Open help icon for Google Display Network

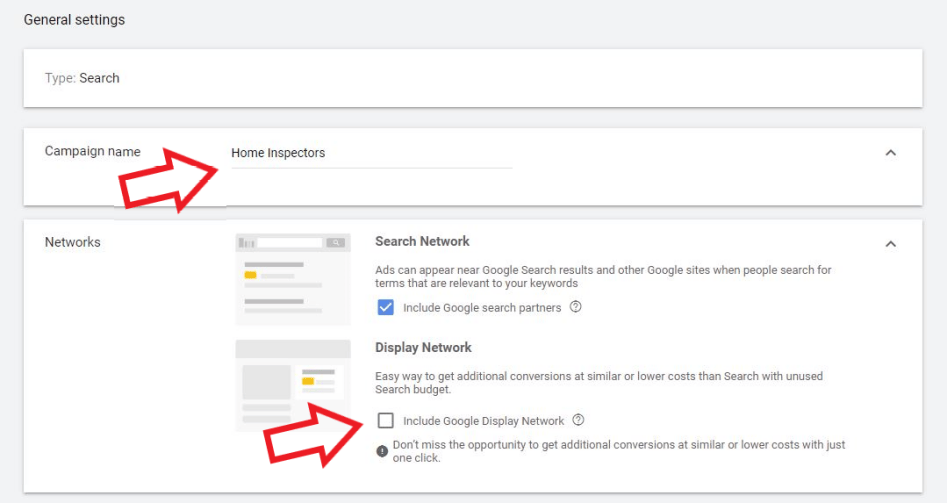coord(578,420)
